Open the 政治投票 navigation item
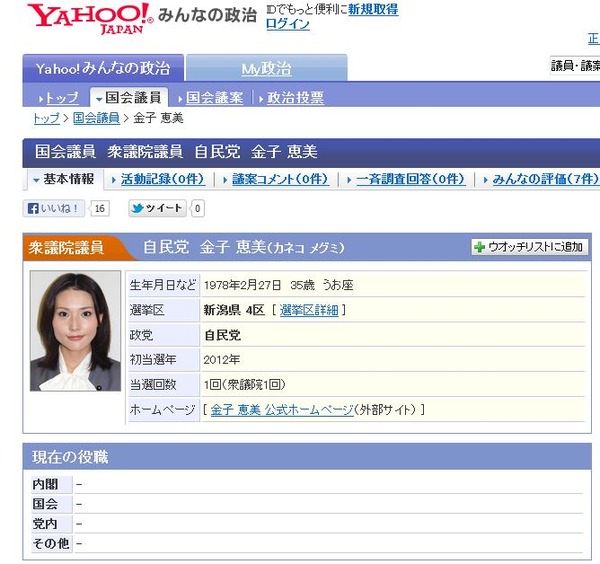The image size is (600, 564). (x=295, y=98)
